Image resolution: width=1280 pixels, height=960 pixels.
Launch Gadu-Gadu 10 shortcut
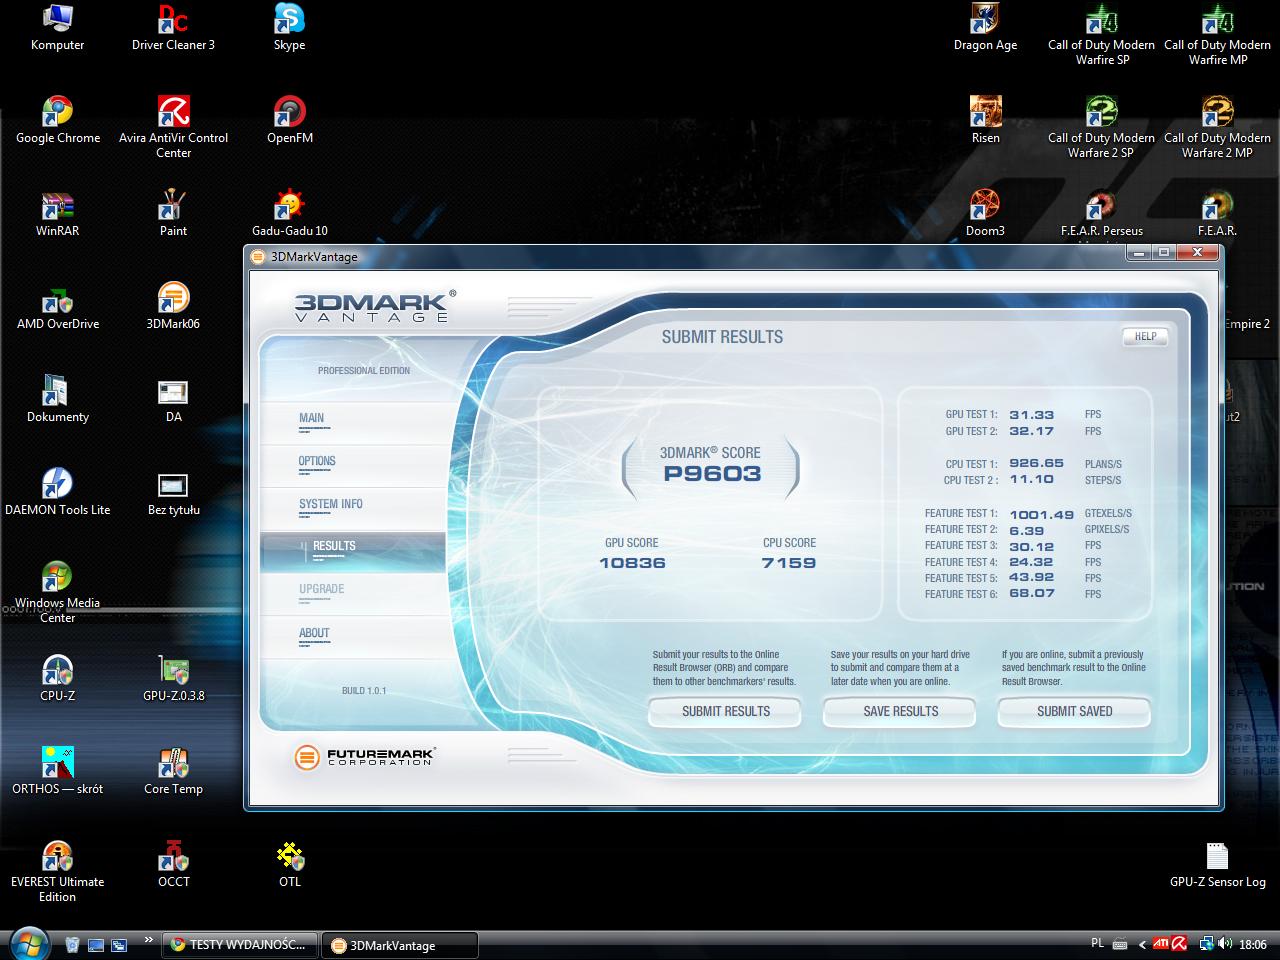point(289,214)
